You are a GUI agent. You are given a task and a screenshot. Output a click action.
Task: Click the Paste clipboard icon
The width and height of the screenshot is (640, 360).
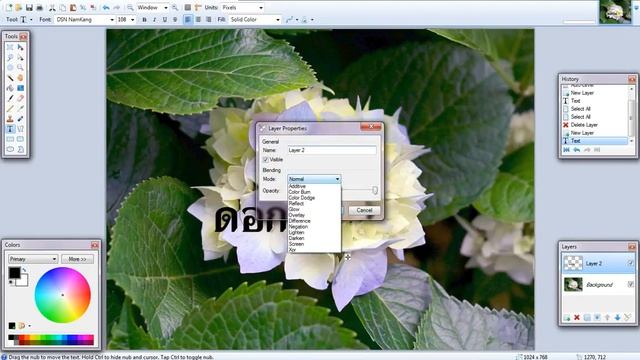point(73,7)
